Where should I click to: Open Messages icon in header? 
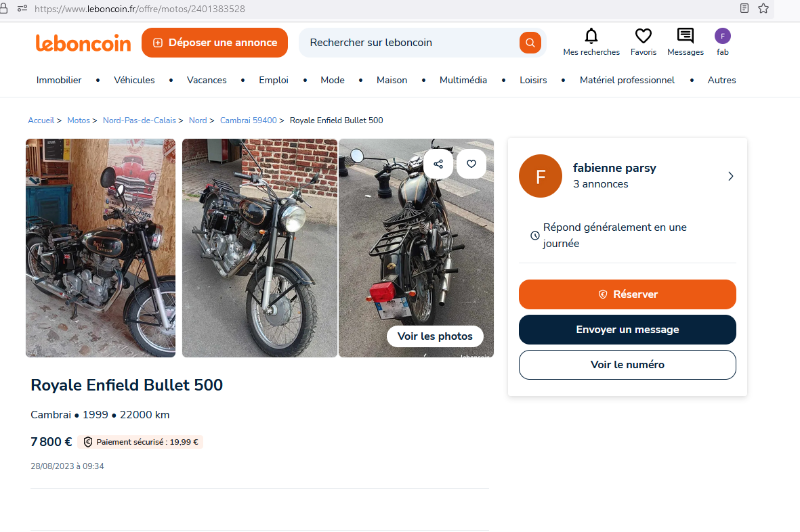pos(685,36)
